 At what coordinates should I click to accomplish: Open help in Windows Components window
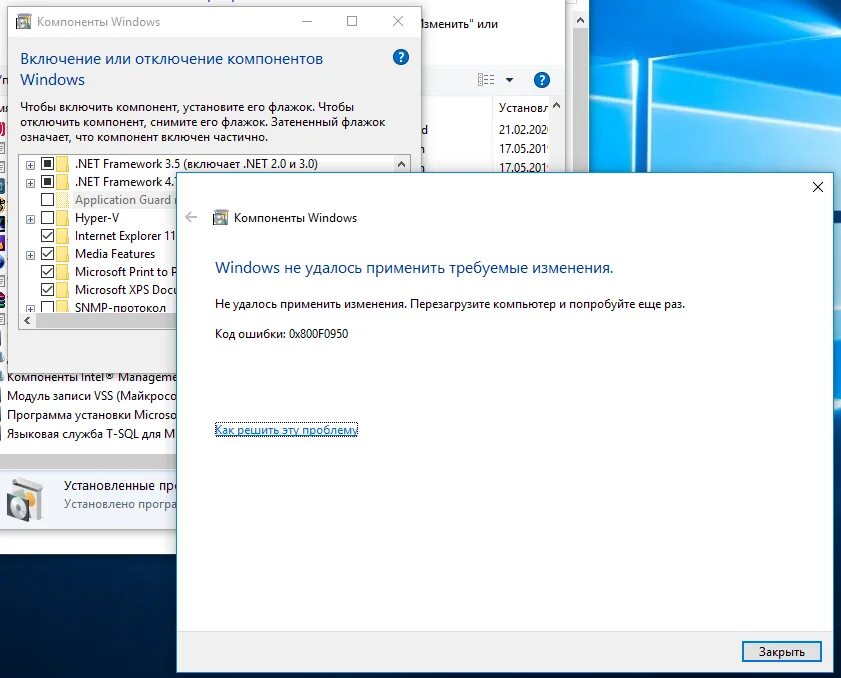tap(401, 57)
